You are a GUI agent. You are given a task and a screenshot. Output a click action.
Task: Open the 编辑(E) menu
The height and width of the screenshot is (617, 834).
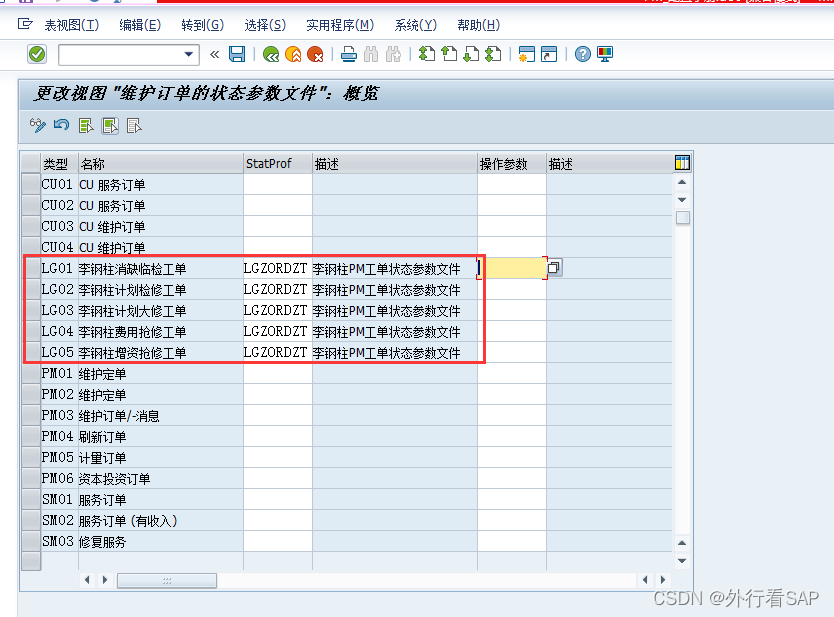pos(140,25)
